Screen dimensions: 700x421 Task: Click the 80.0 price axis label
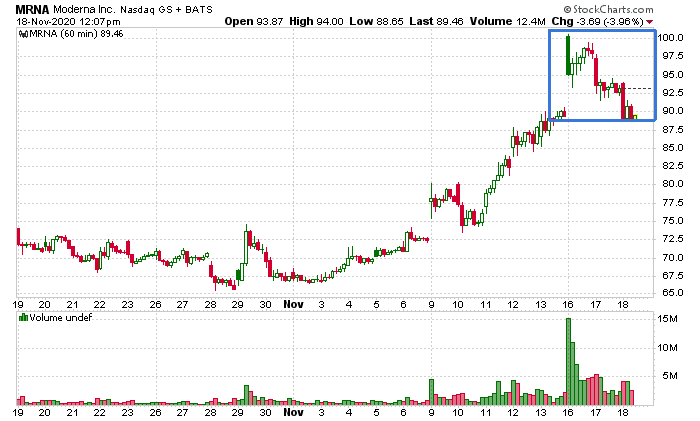click(673, 184)
